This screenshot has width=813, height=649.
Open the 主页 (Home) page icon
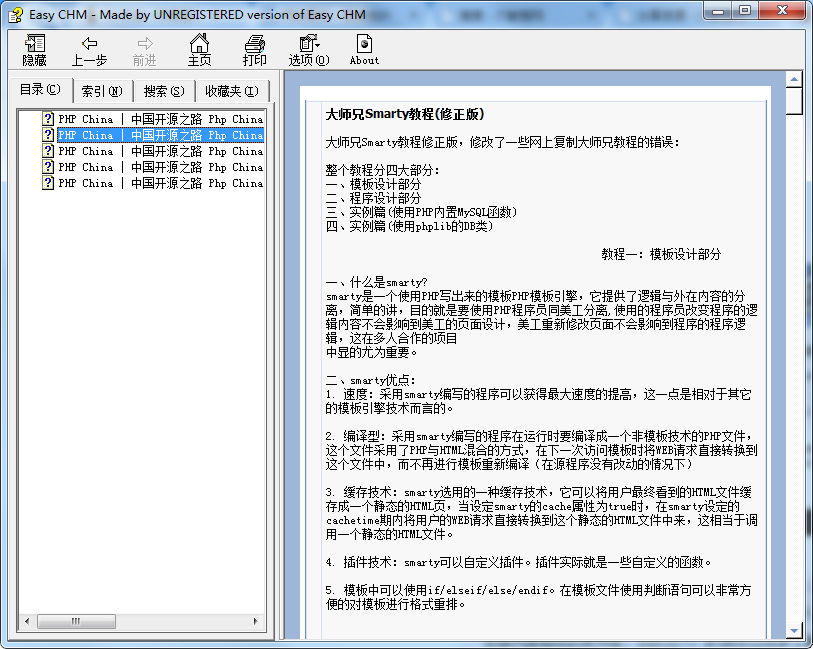(200, 48)
